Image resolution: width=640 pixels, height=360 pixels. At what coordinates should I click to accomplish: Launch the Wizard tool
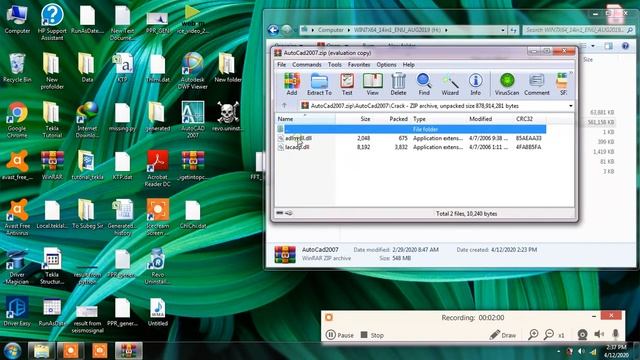450,84
